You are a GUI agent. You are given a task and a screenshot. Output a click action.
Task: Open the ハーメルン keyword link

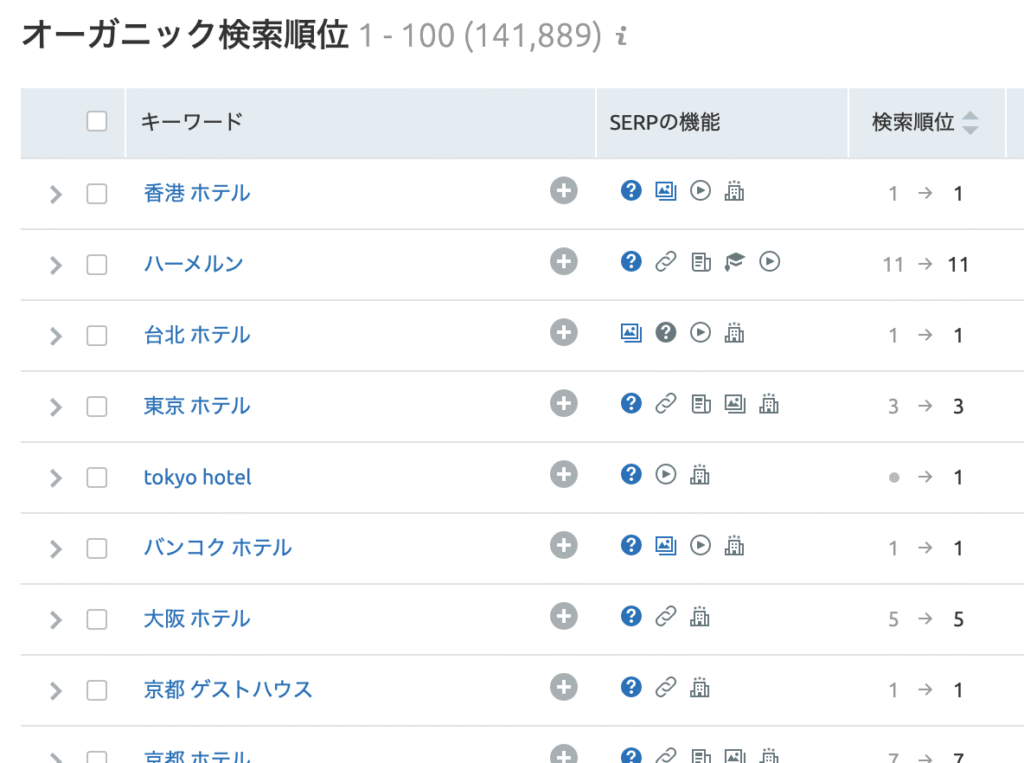click(x=193, y=264)
